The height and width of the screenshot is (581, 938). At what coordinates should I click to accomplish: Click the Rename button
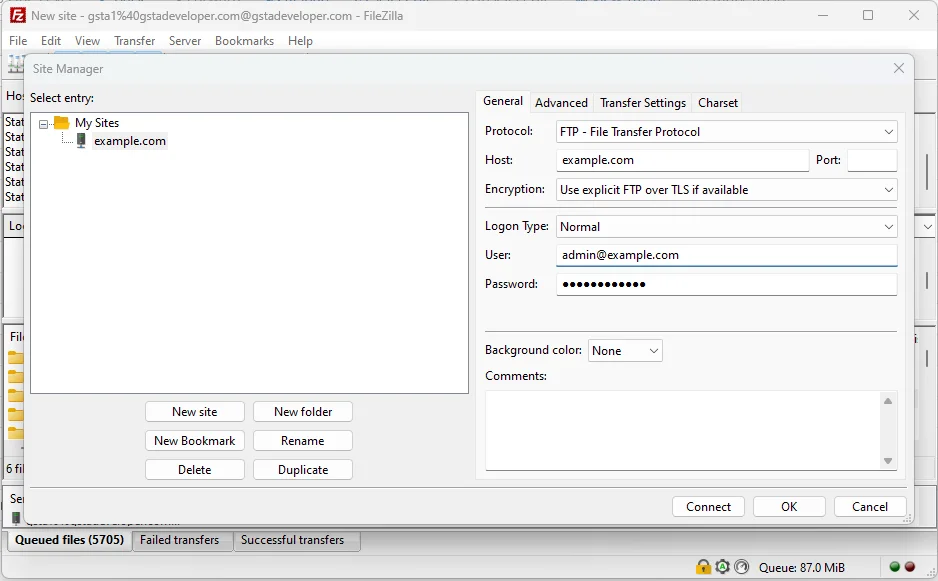pos(303,441)
